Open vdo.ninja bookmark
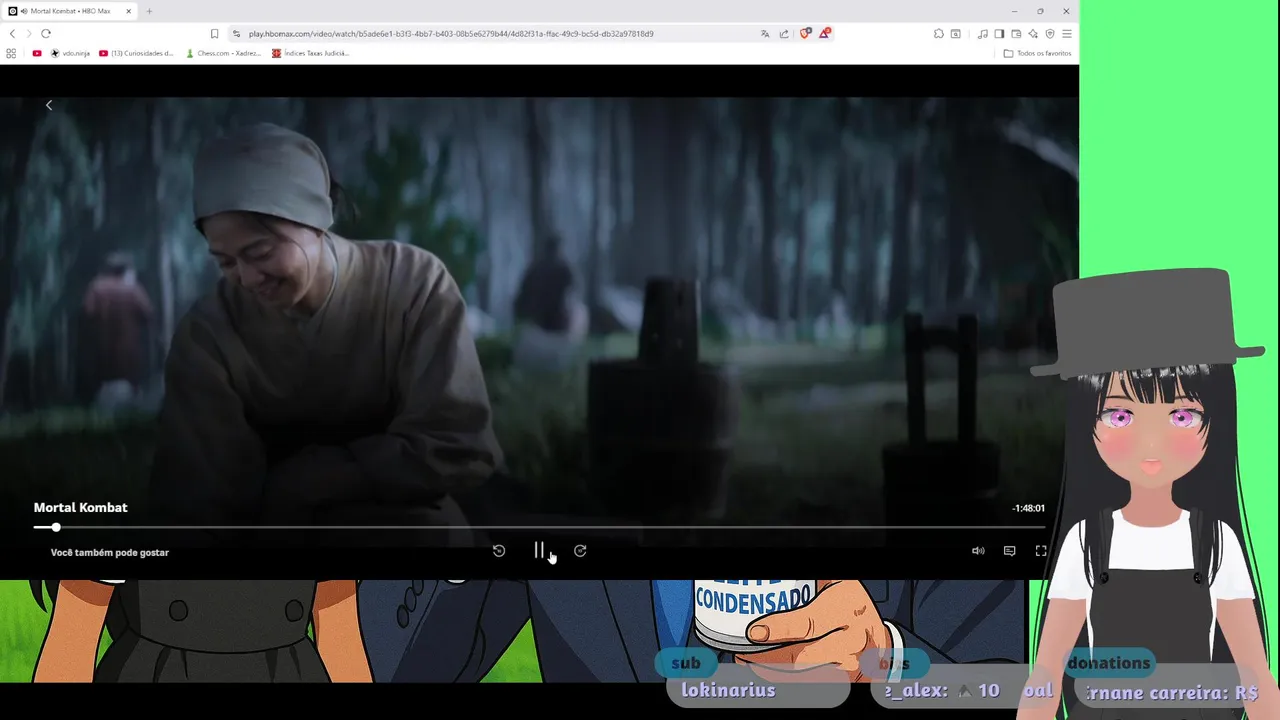Image resolution: width=1280 pixels, height=720 pixels. click(70, 53)
